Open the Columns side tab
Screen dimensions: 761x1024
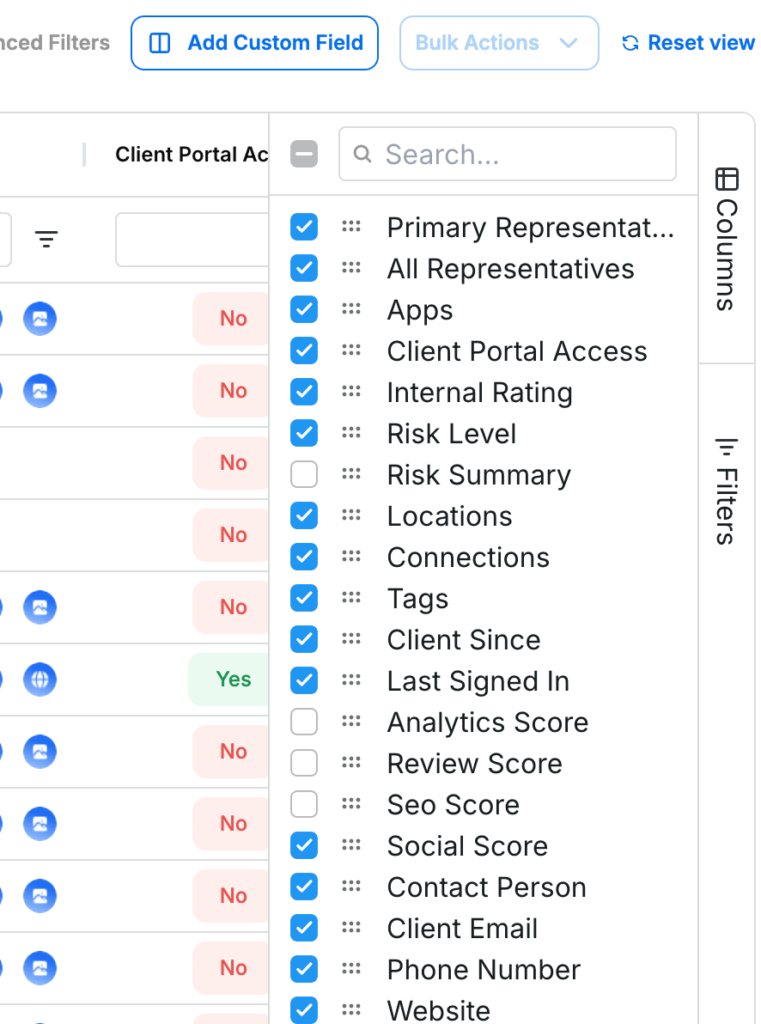click(727, 239)
